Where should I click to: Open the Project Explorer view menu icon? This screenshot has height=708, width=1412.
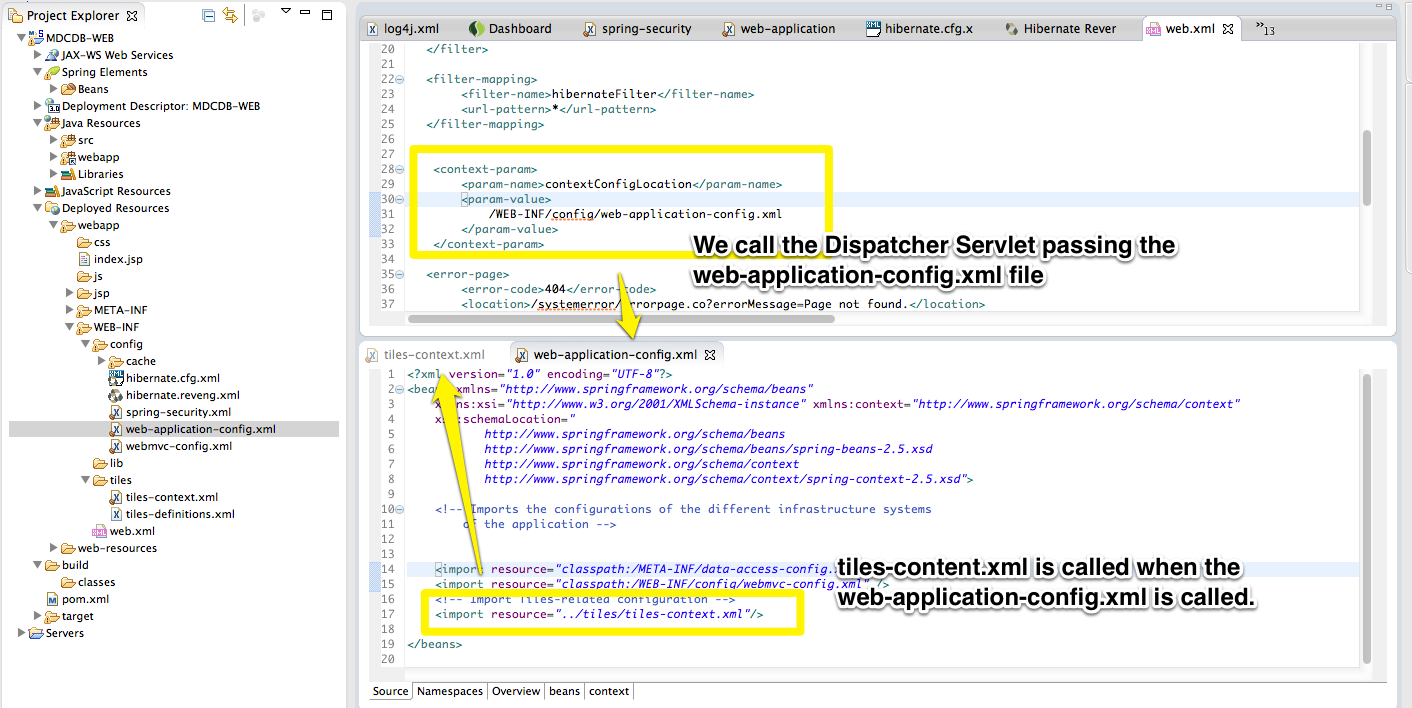[286, 11]
